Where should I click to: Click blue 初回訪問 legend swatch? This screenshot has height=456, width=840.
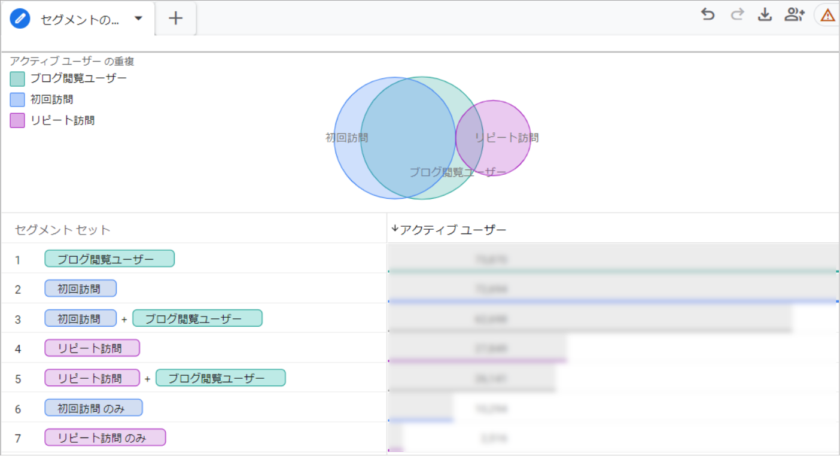click(17, 99)
